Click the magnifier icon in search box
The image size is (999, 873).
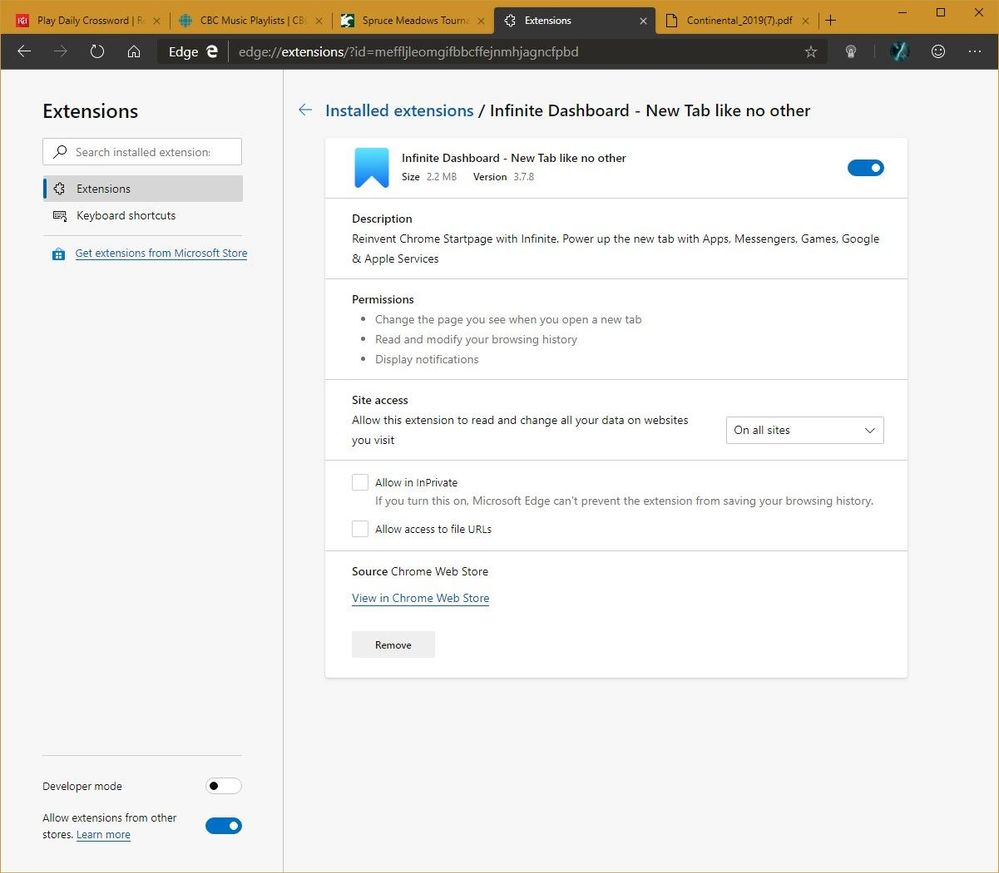pyautogui.click(x=60, y=152)
